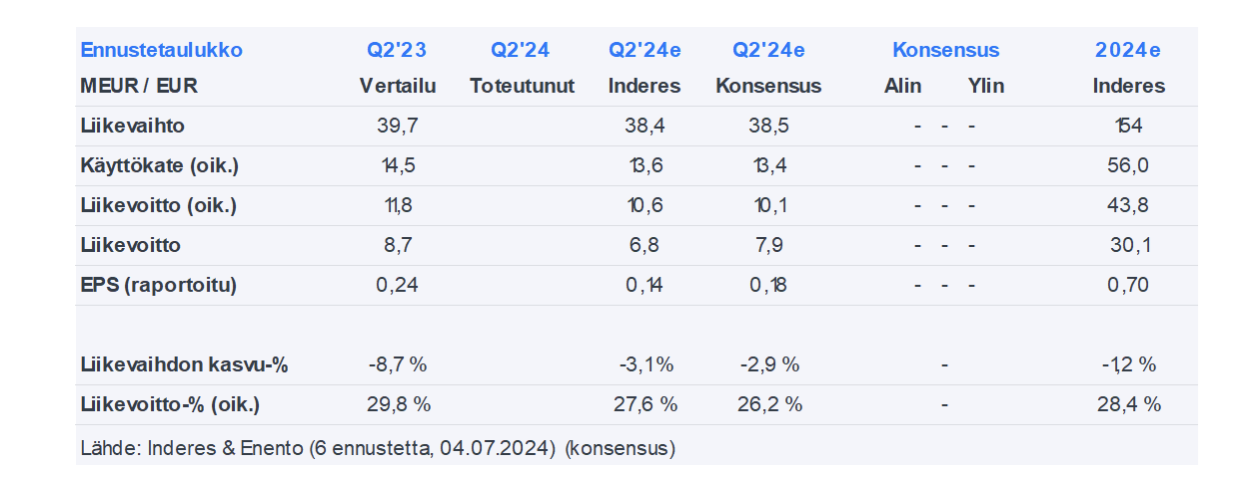Click the Toteutunut column subheader

coord(522,86)
